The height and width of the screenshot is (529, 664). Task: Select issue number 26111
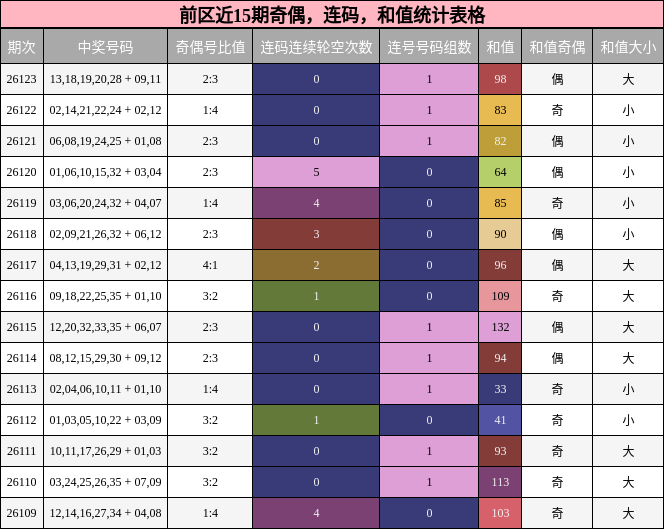pyautogui.click(x=22, y=451)
